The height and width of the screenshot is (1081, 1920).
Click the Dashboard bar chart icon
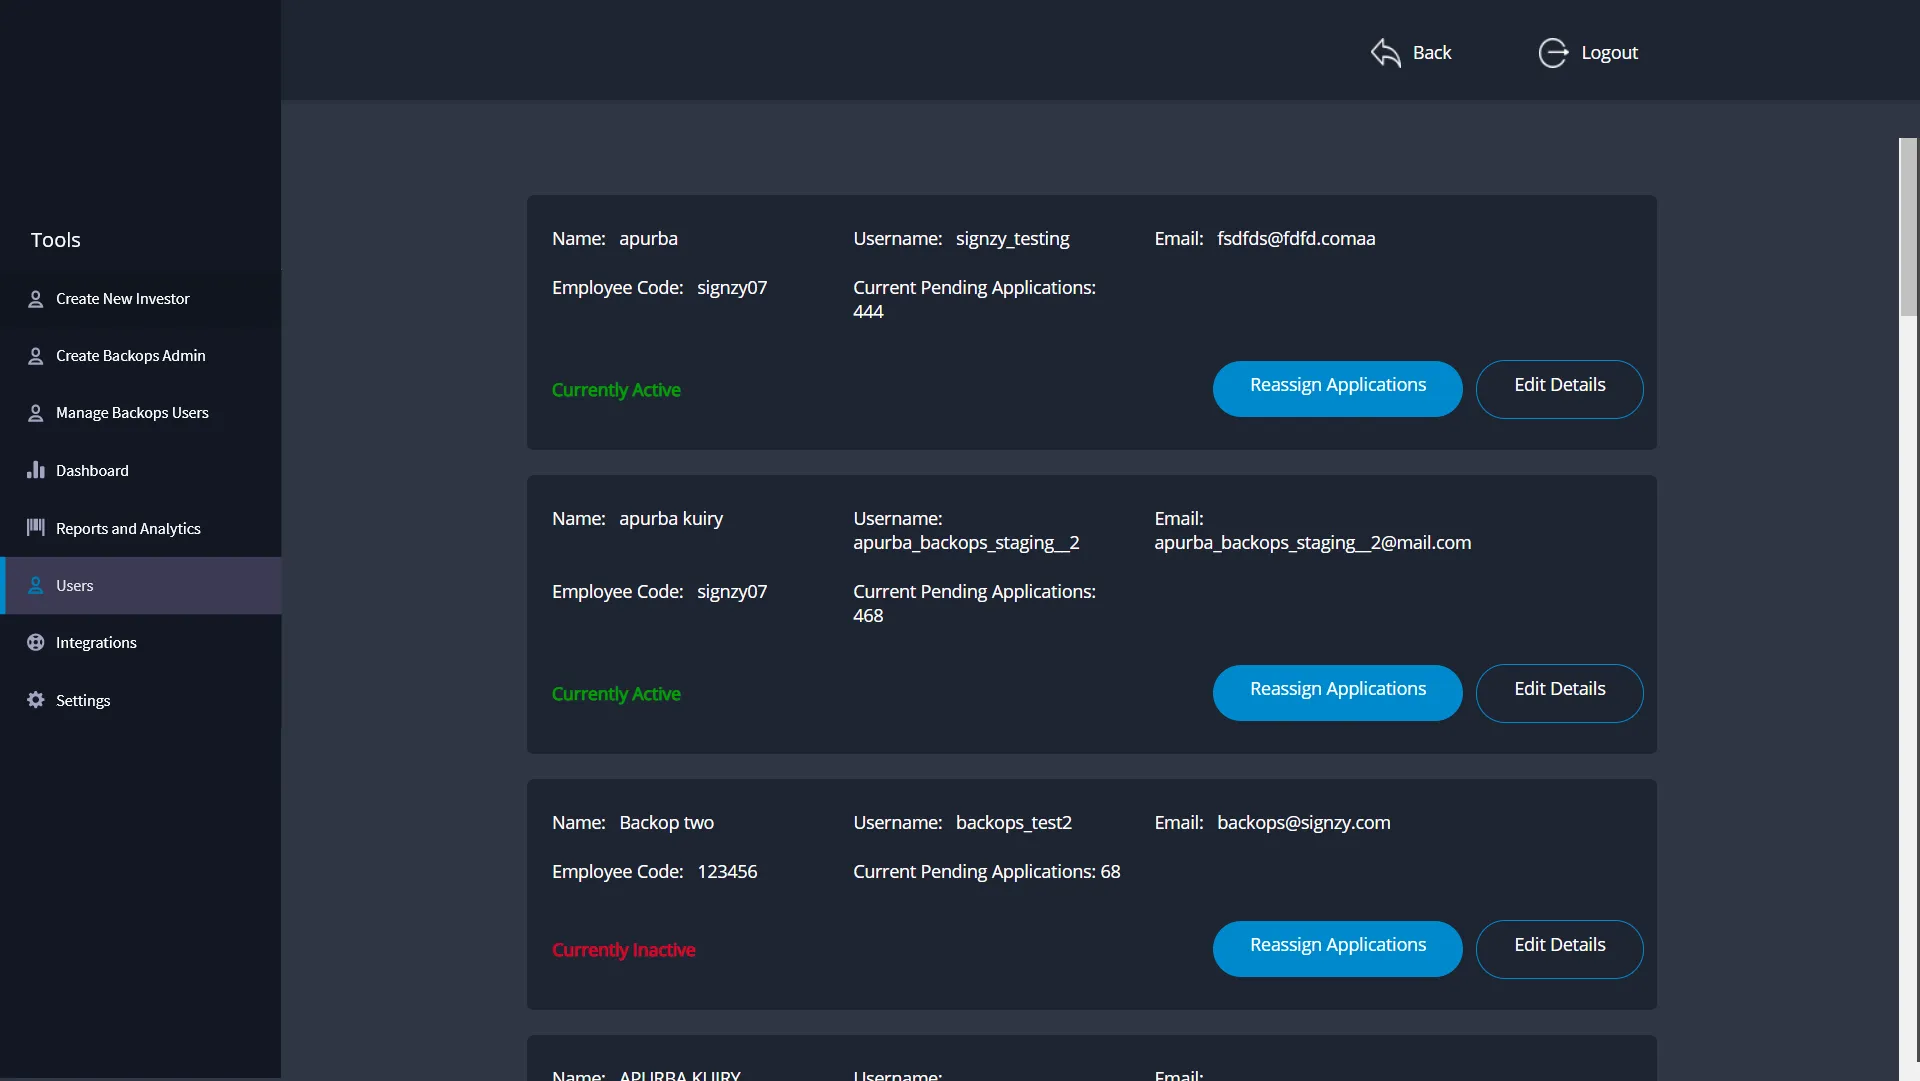pyautogui.click(x=36, y=470)
